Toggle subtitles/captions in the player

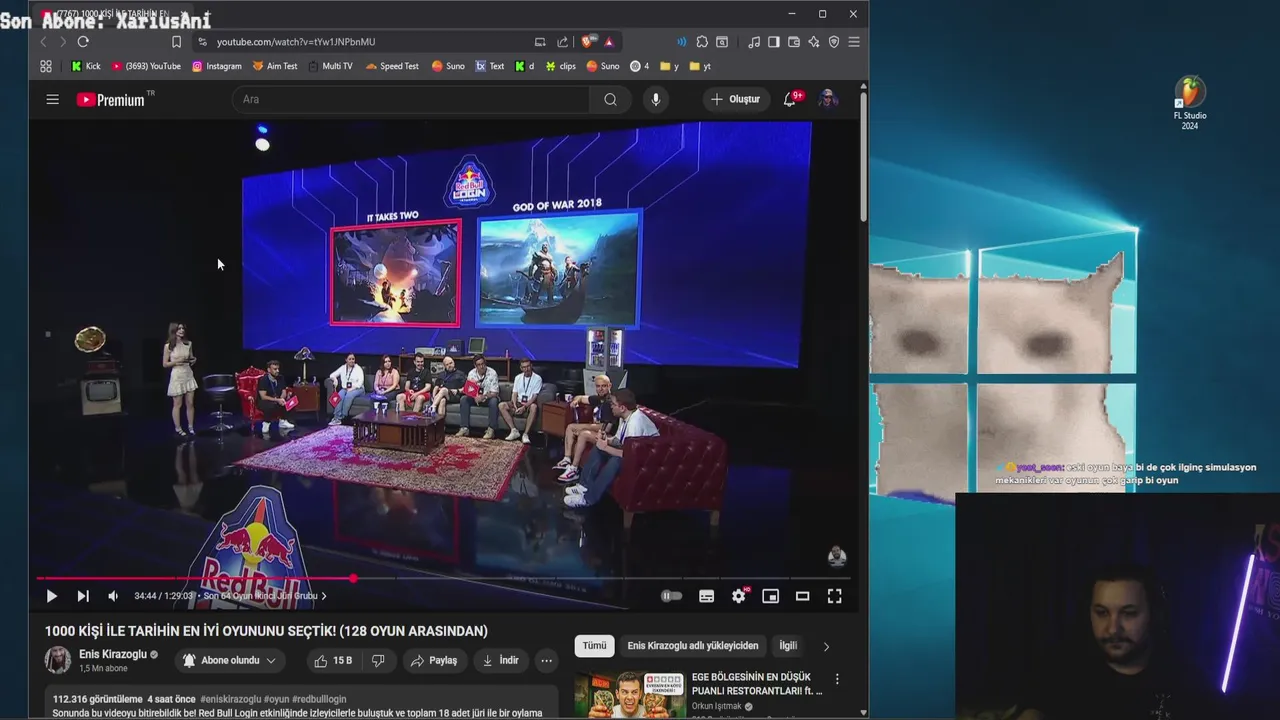tap(706, 596)
